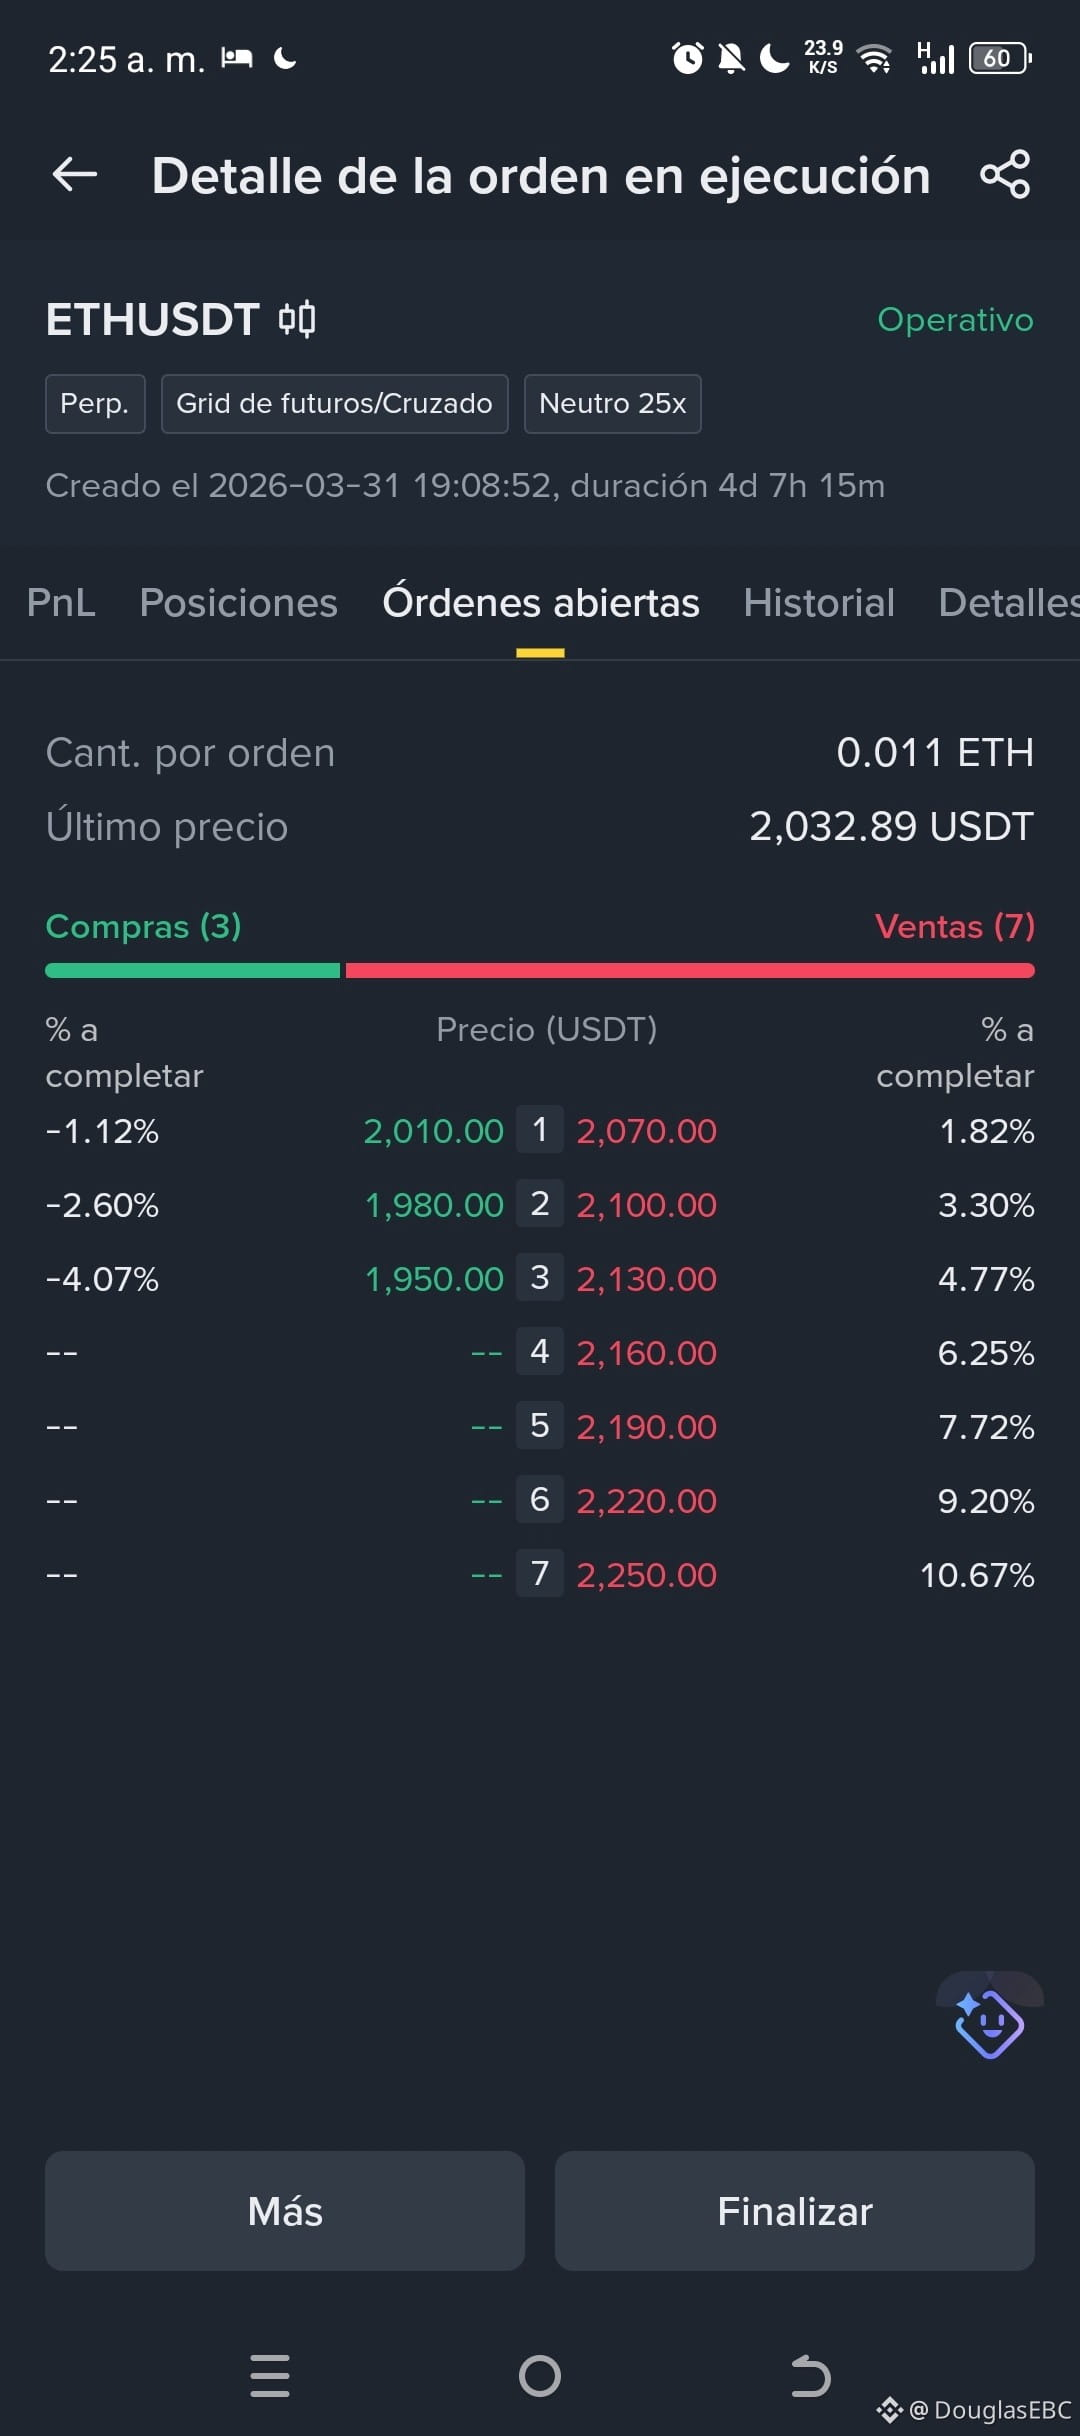Open the Historial tab
The height and width of the screenshot is (2436, 1080).
pos(819,603)
